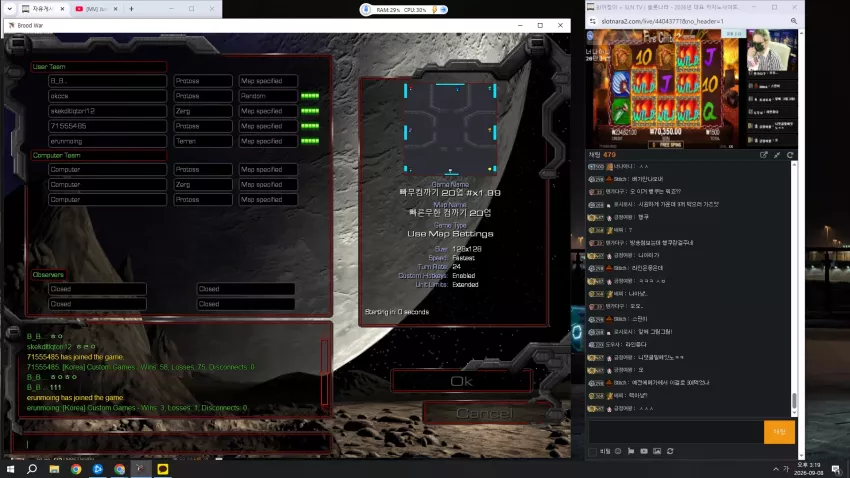Click the stream chat scrollbar thumb

coord(794,401)
